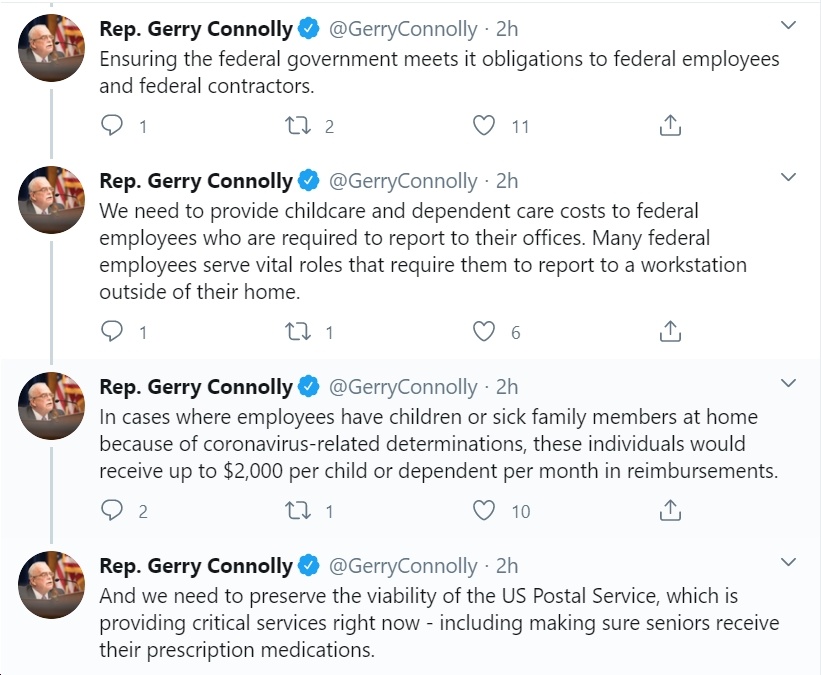Retweet the coronavirus reimbursements tweet
Image resolution: width=821 pixels, height=675 pixels.
coord(297,510)
